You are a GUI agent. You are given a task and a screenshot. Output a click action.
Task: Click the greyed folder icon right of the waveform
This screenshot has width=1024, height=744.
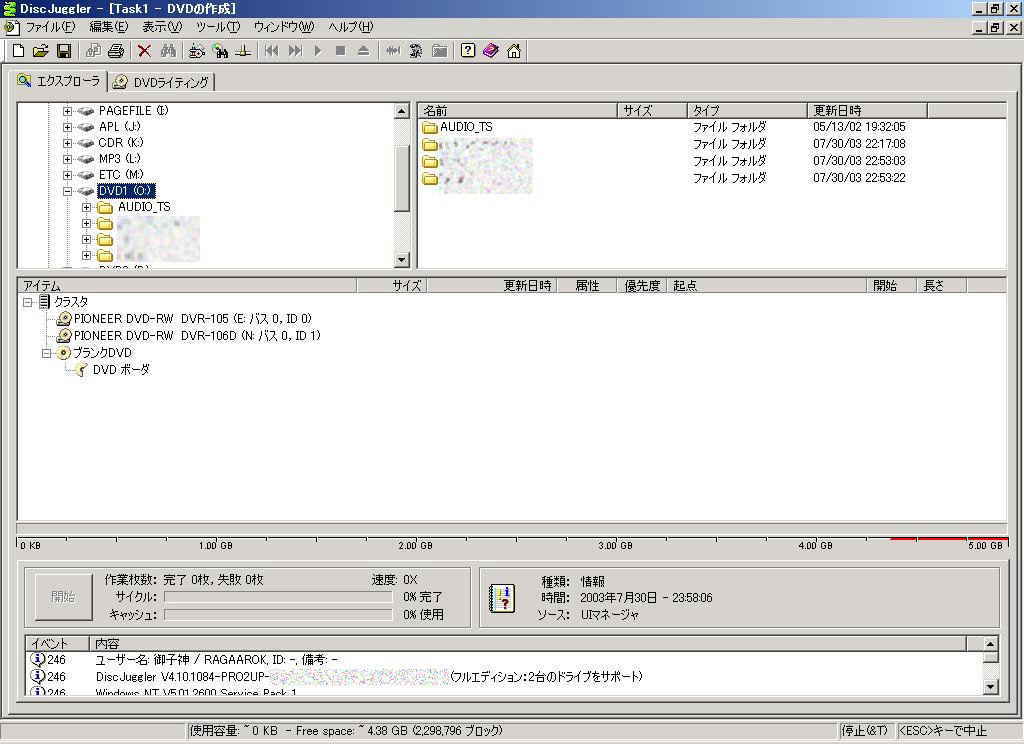pyautogui.click(x=440, y=51)
